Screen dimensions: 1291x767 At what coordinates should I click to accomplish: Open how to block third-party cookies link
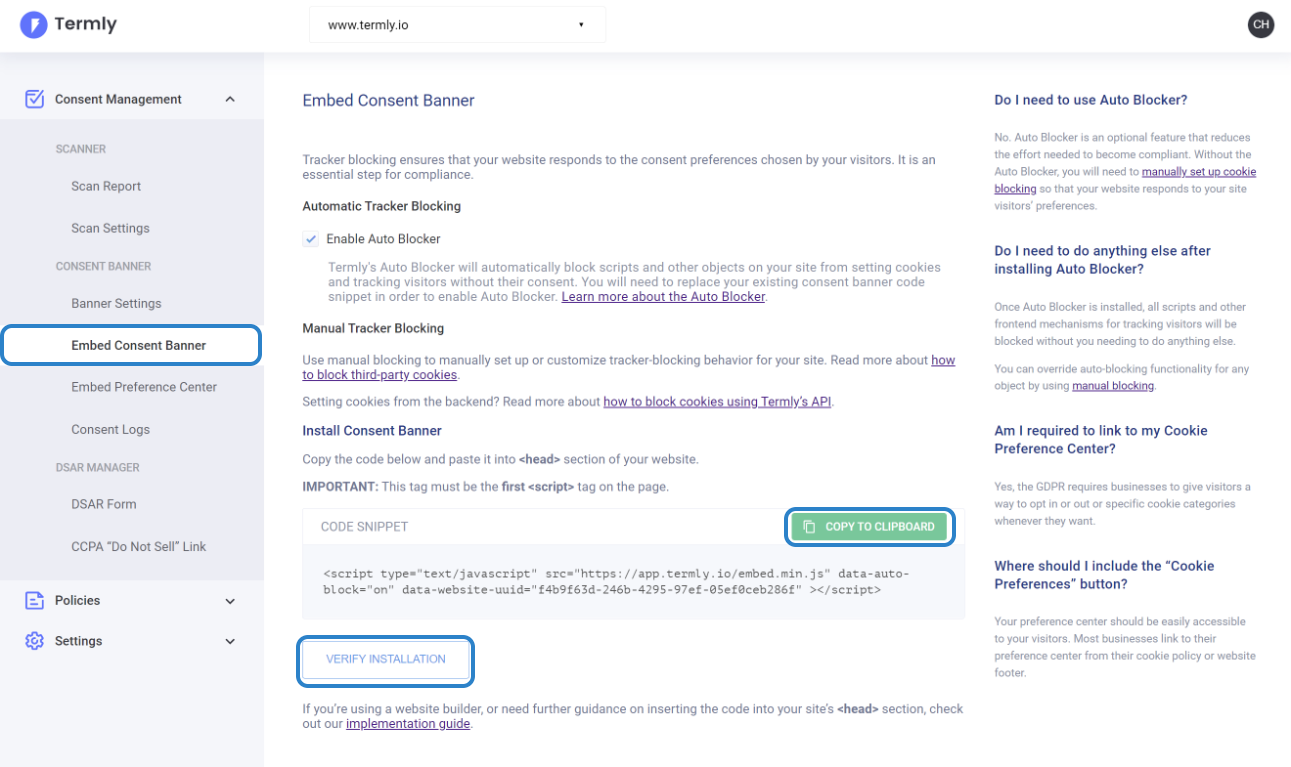tap(380, 375)
